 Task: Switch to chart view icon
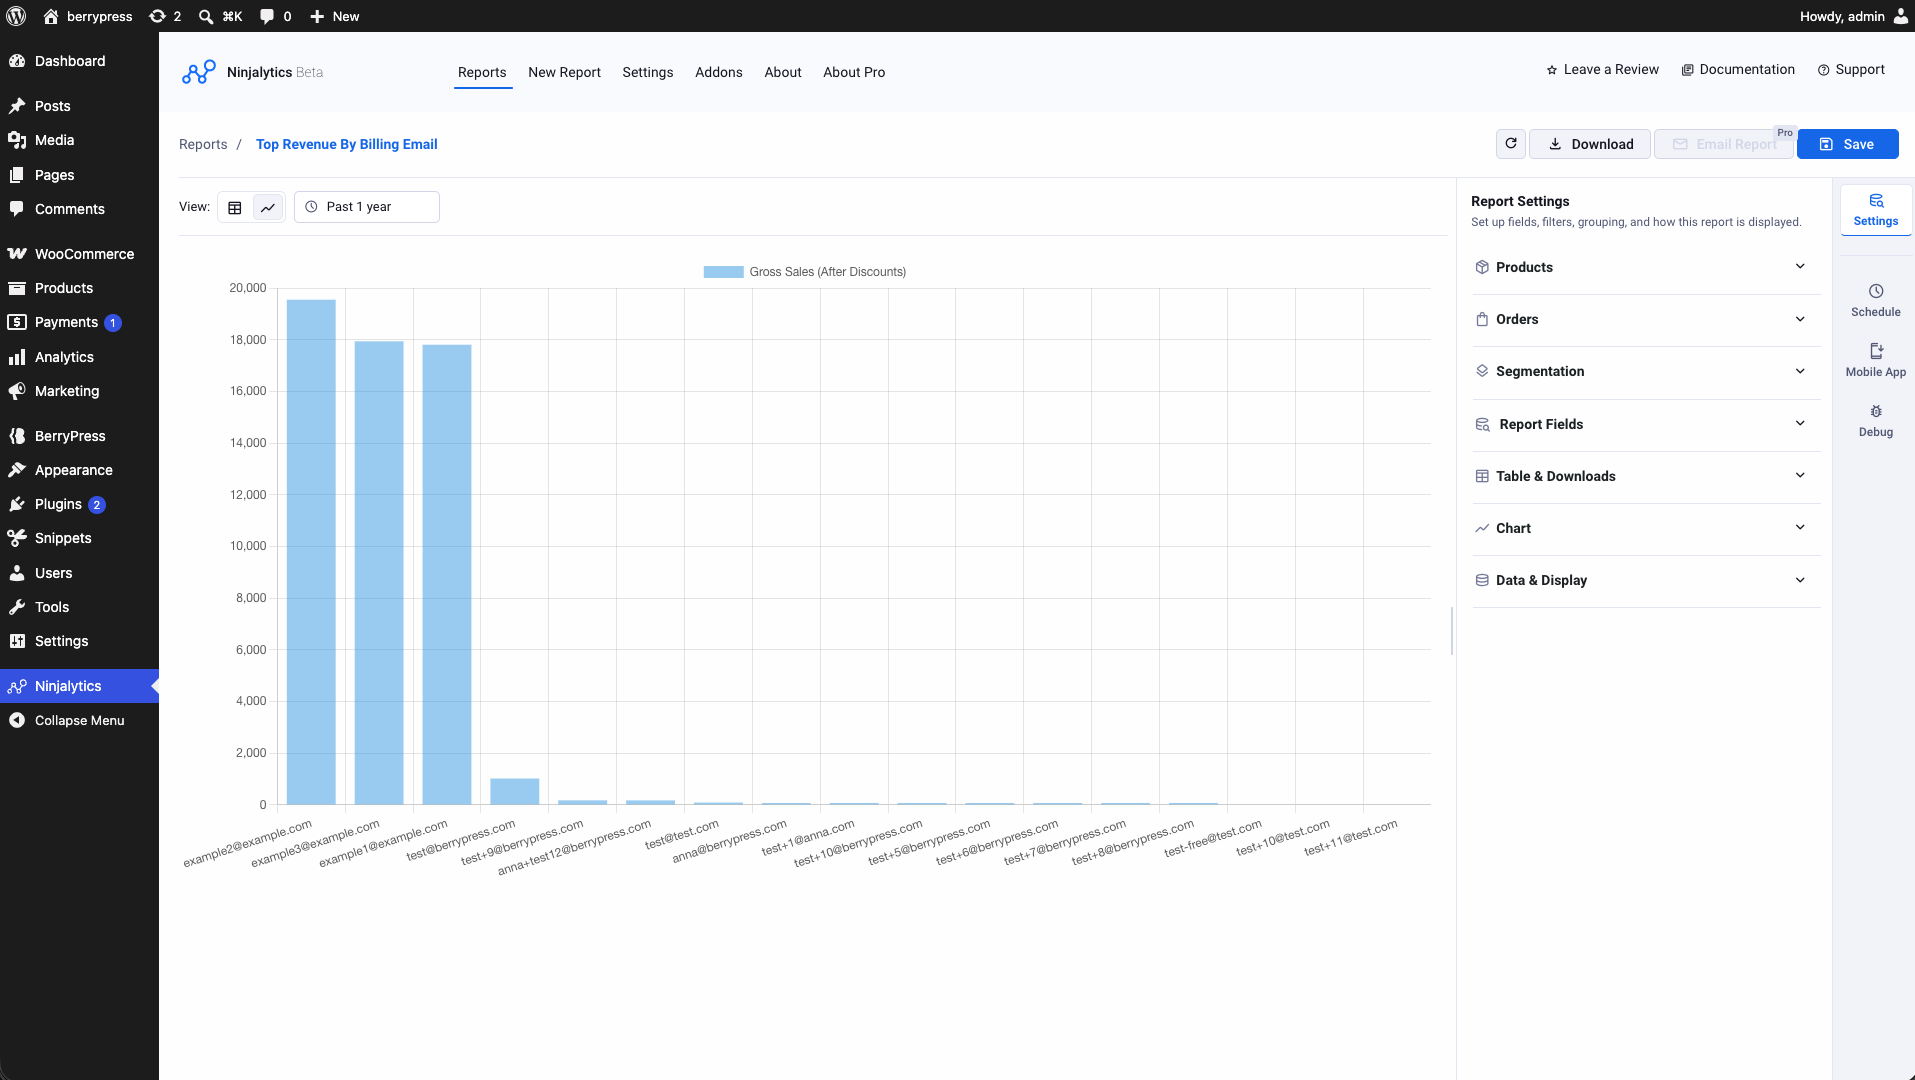point(268,207)
